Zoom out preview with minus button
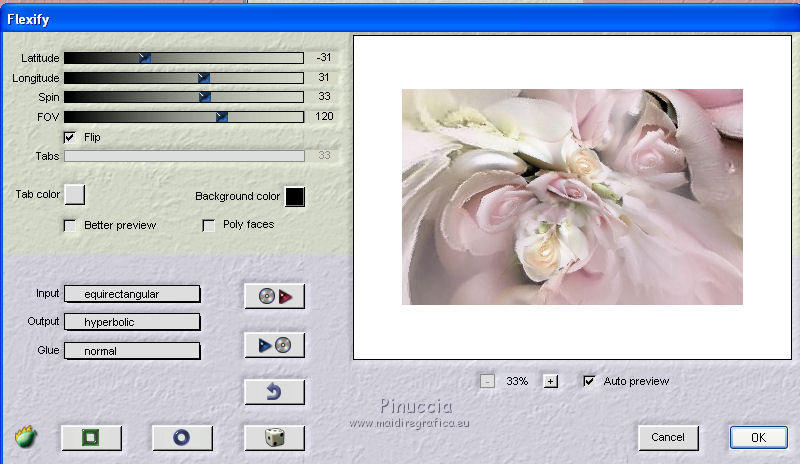The width and height of the screenshot is (800, 464). pos(487,381)
